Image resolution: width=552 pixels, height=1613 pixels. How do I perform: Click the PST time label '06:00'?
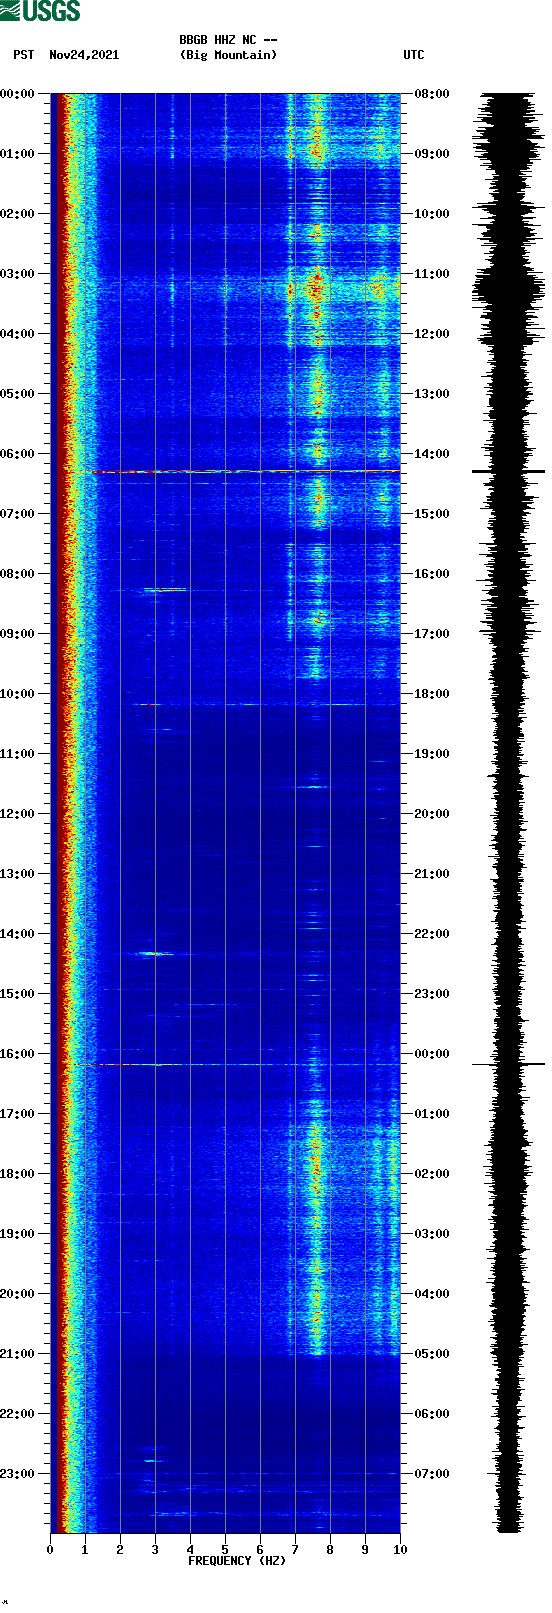tap(18, 454)
